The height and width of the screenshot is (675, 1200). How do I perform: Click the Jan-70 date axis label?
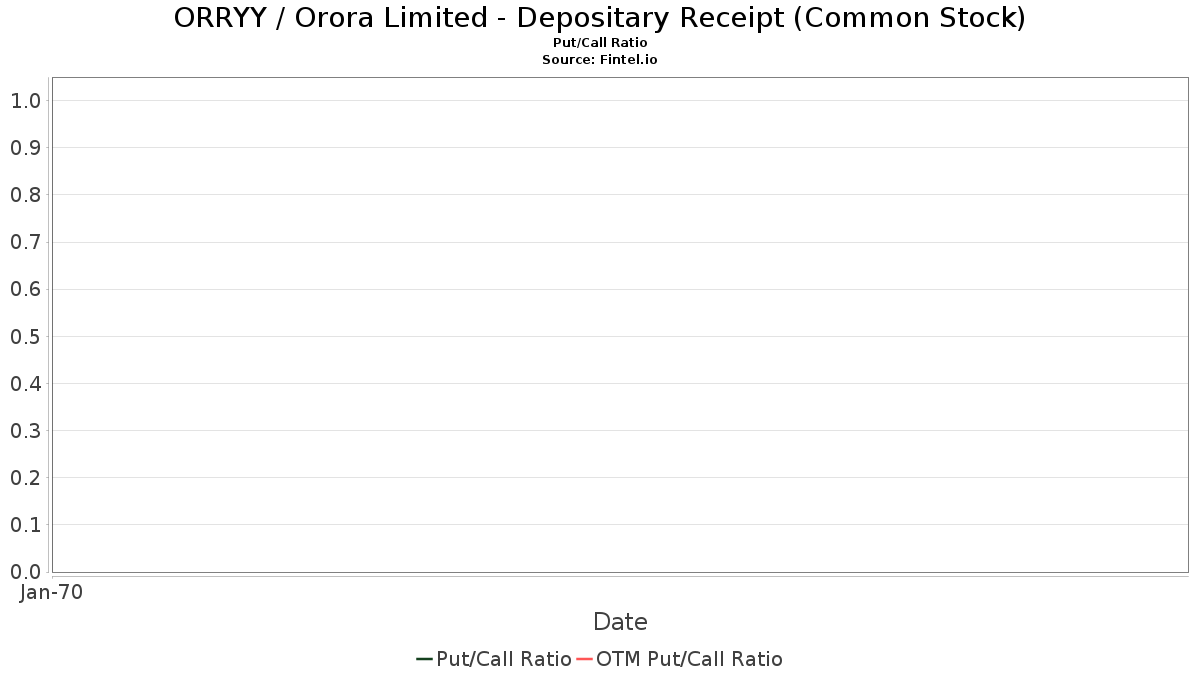point(51,592)
